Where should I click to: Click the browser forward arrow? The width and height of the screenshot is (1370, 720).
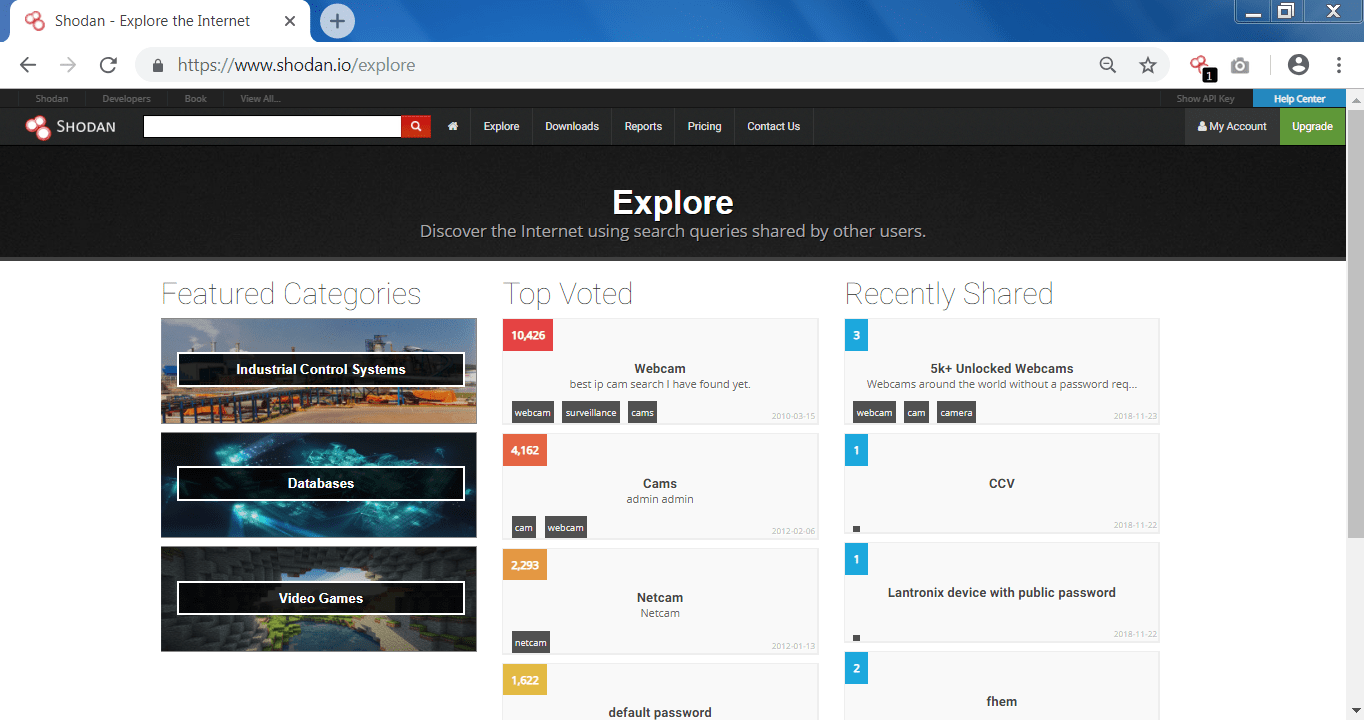pos(68,65)
